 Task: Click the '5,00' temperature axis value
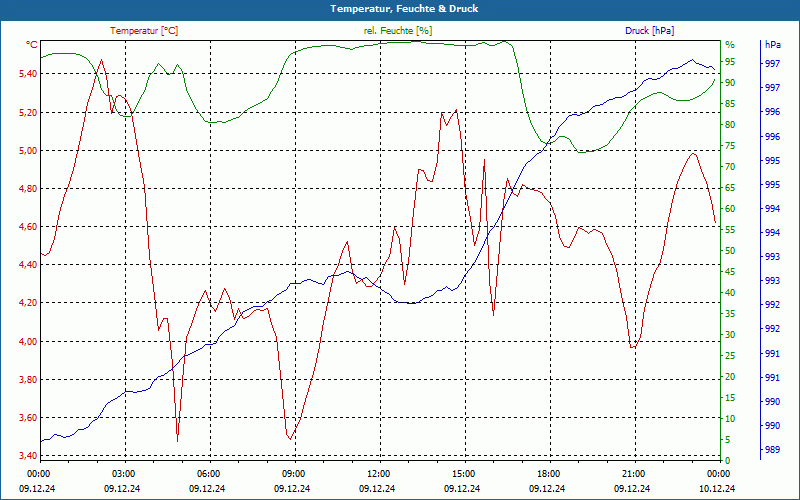click(x=28, y=151)
